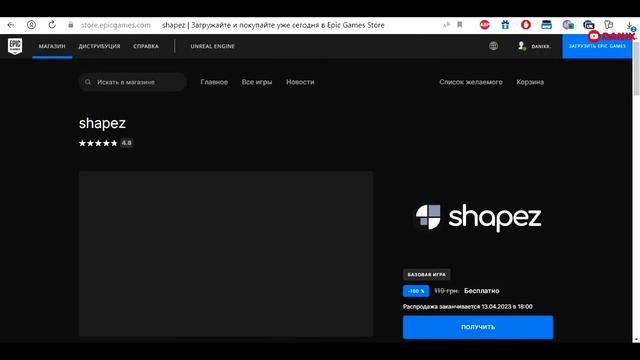Click the red Opera-style extension icon
Screen dimensions: 640x360
coord(526,25)
